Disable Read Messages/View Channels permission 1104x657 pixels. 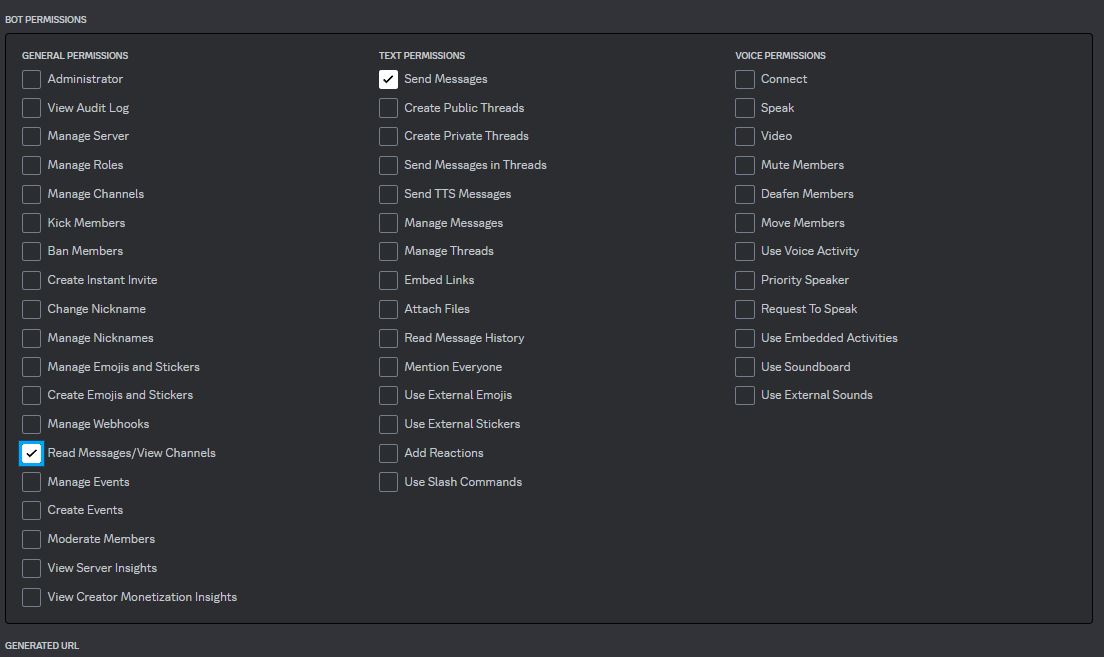click(x=31, y=453)
